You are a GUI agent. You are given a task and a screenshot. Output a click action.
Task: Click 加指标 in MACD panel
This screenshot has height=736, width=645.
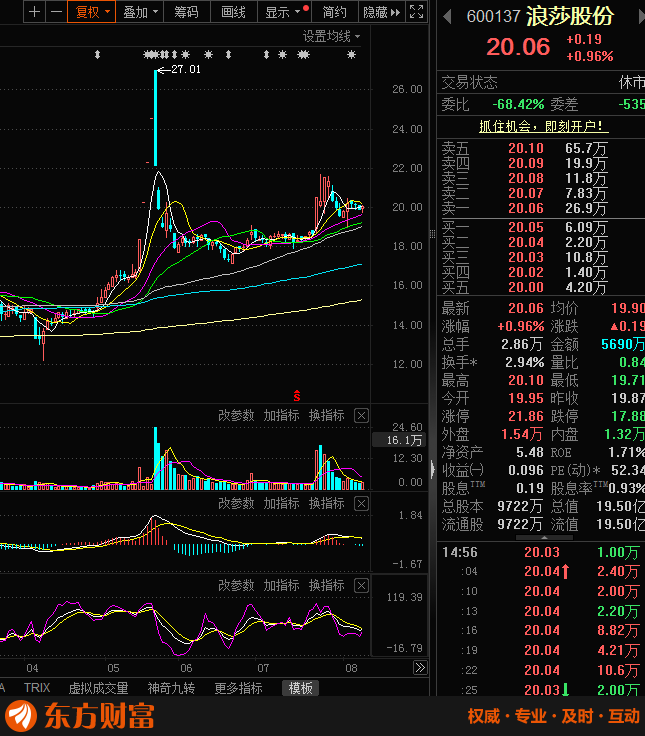coord(281,503)
